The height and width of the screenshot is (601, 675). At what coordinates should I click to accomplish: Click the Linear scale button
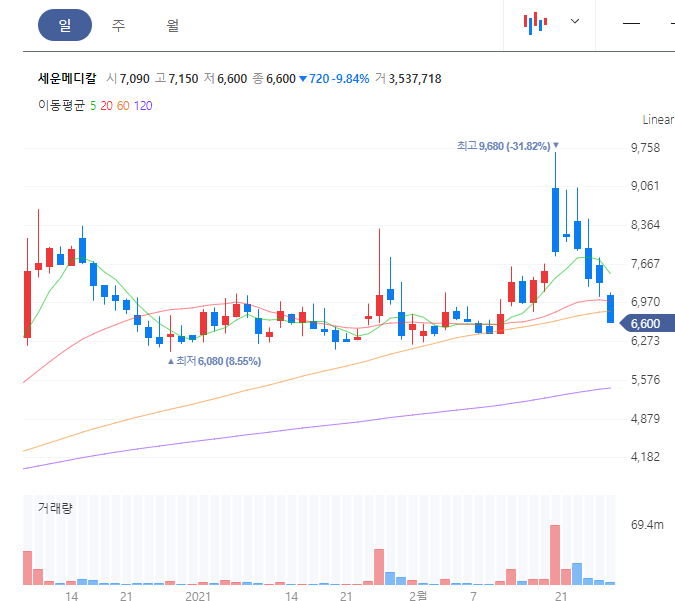click(x=658, y=120)
